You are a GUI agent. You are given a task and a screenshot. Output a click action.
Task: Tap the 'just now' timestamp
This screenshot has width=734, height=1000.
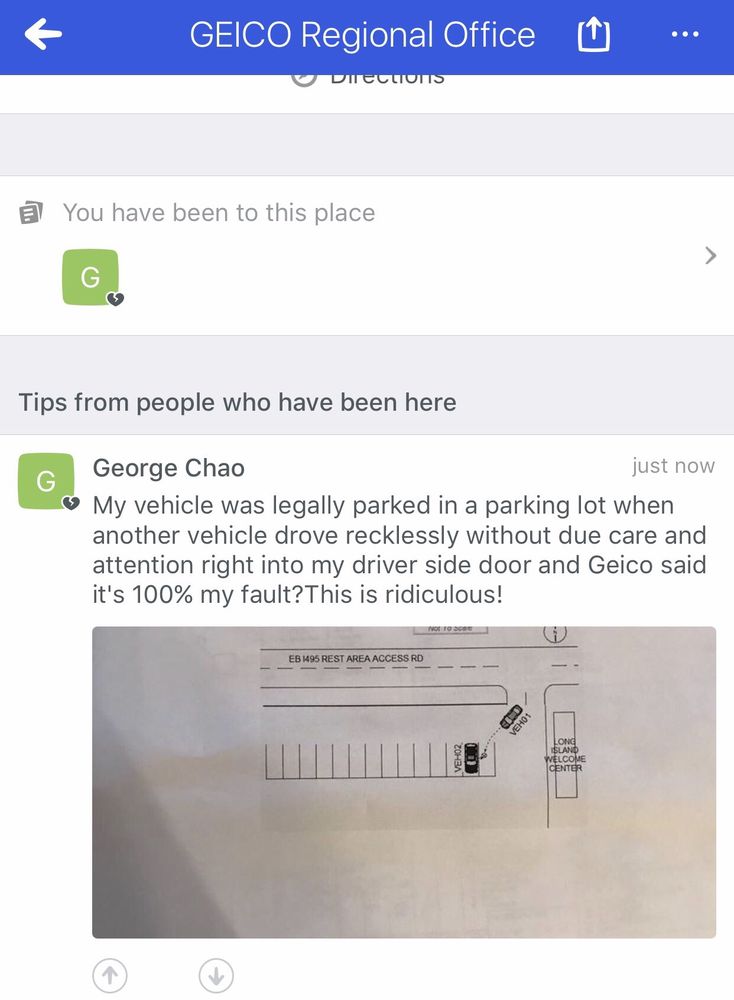click(x=673, y=466)
